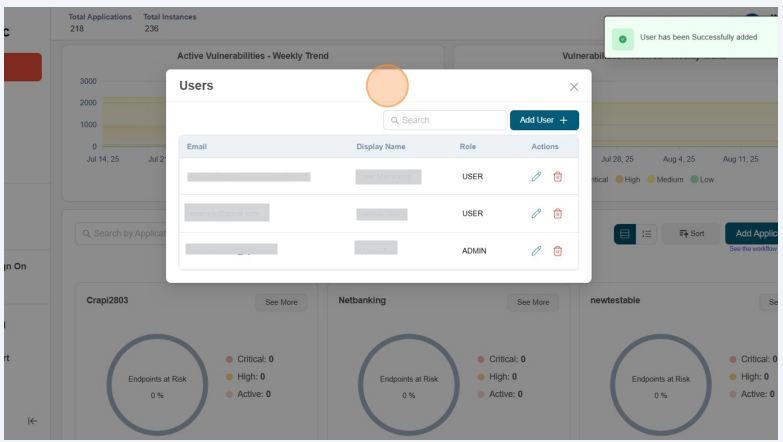Delete the second USER row with trash icon
783x442 pixels.
(x=558, y=213)
